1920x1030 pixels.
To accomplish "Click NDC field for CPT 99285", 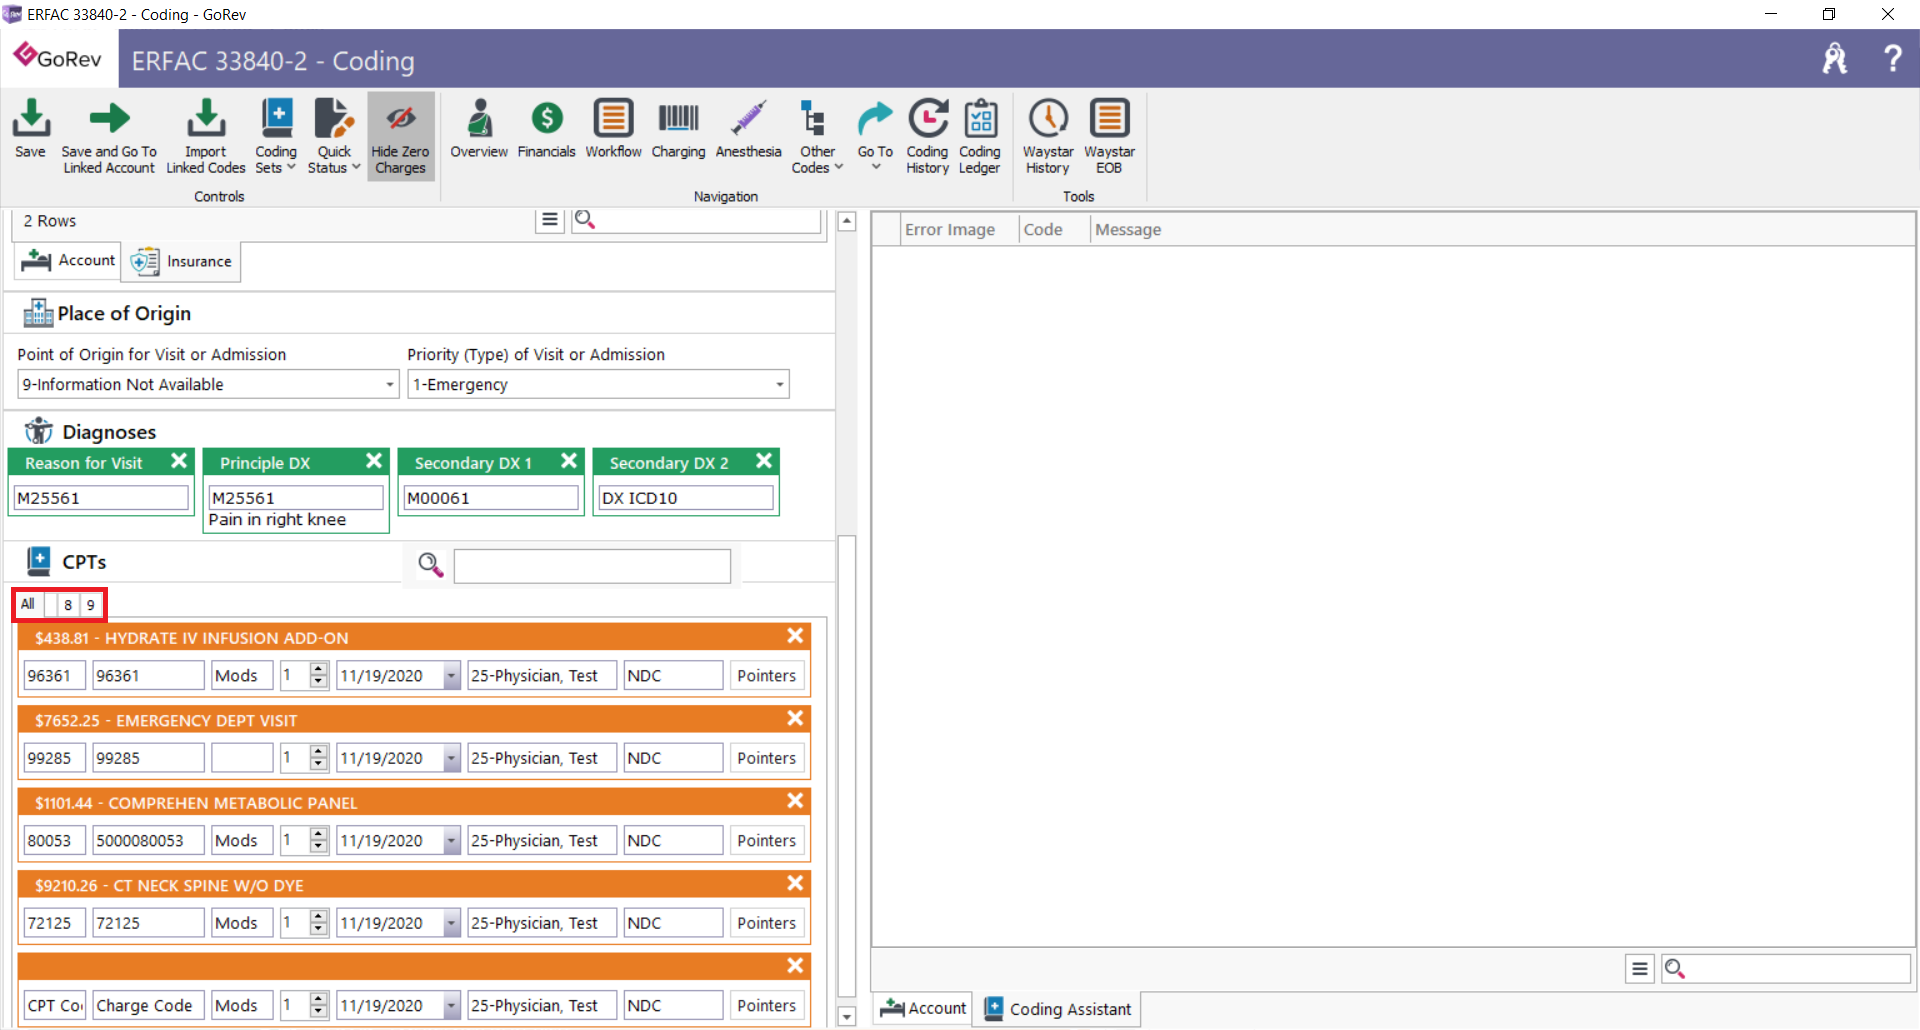I will pos(673,758).
